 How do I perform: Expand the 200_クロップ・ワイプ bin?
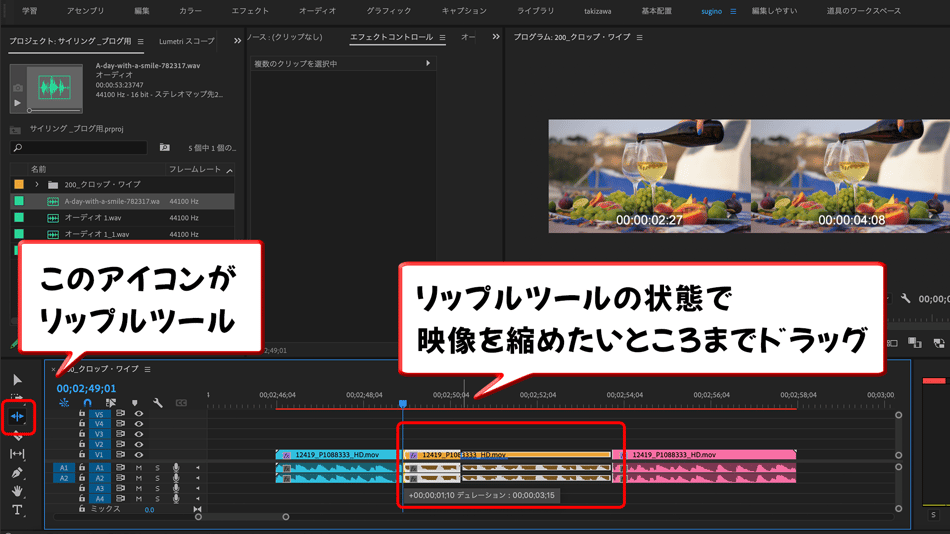pyautogui.click(x=37, y=185)
